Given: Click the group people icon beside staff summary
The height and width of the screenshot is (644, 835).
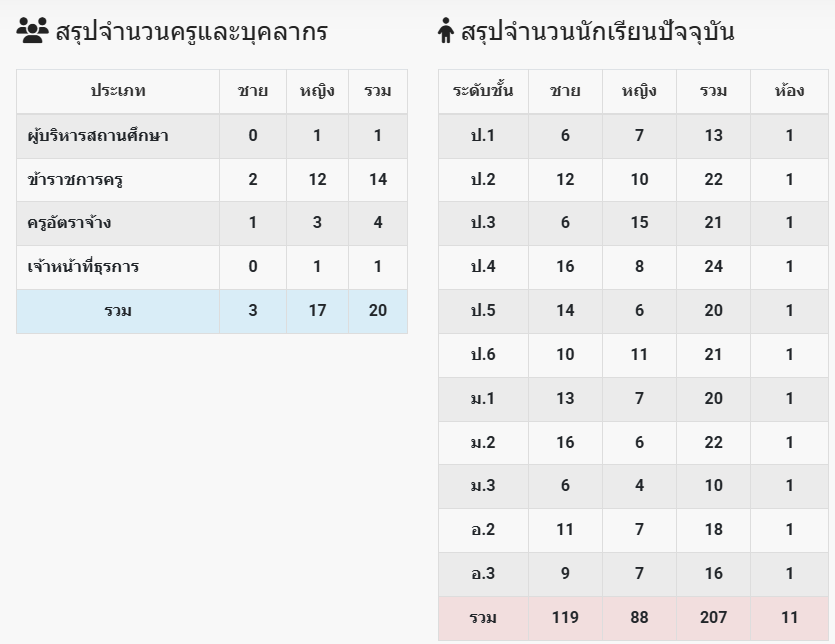Looking at the screenshot, I should pos(32,30).
